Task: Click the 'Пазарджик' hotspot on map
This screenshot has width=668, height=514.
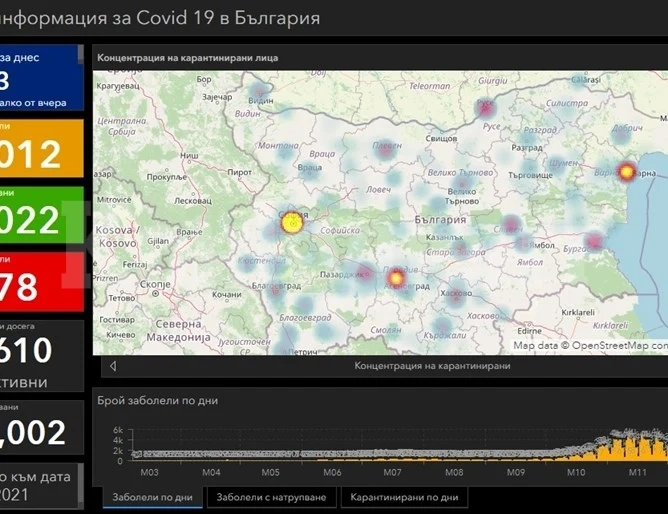Action: click(x=365, y=273)
